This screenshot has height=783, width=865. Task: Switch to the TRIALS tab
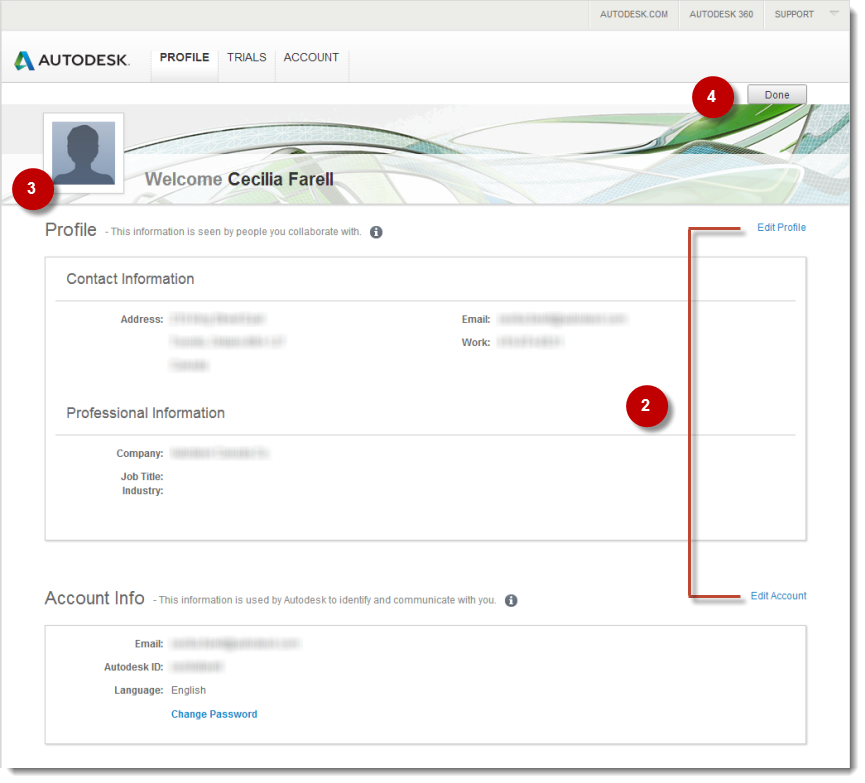[x=246, y=57]
